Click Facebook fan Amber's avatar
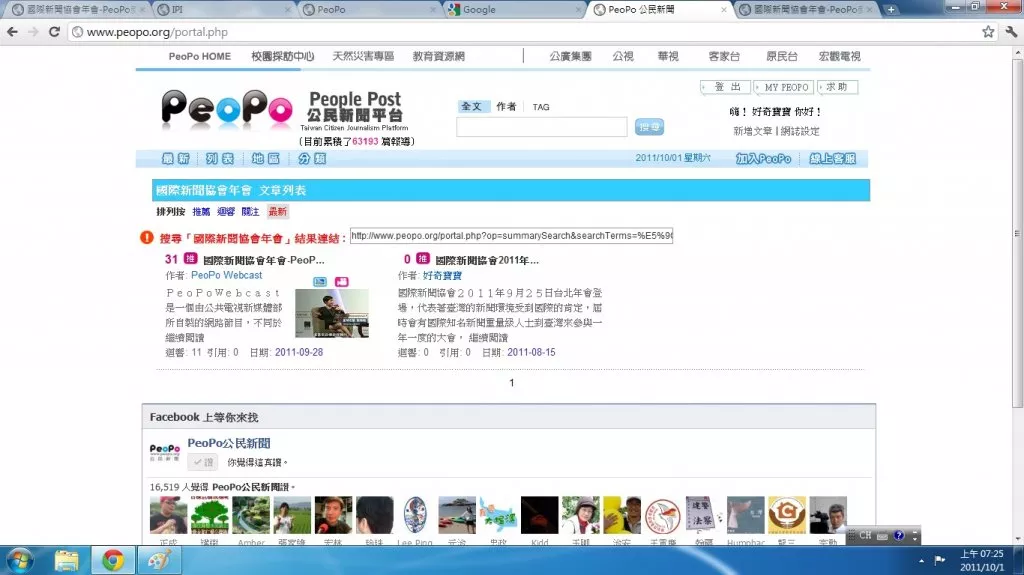Viewport: 1024px width, 575px height. coord(251,515)
